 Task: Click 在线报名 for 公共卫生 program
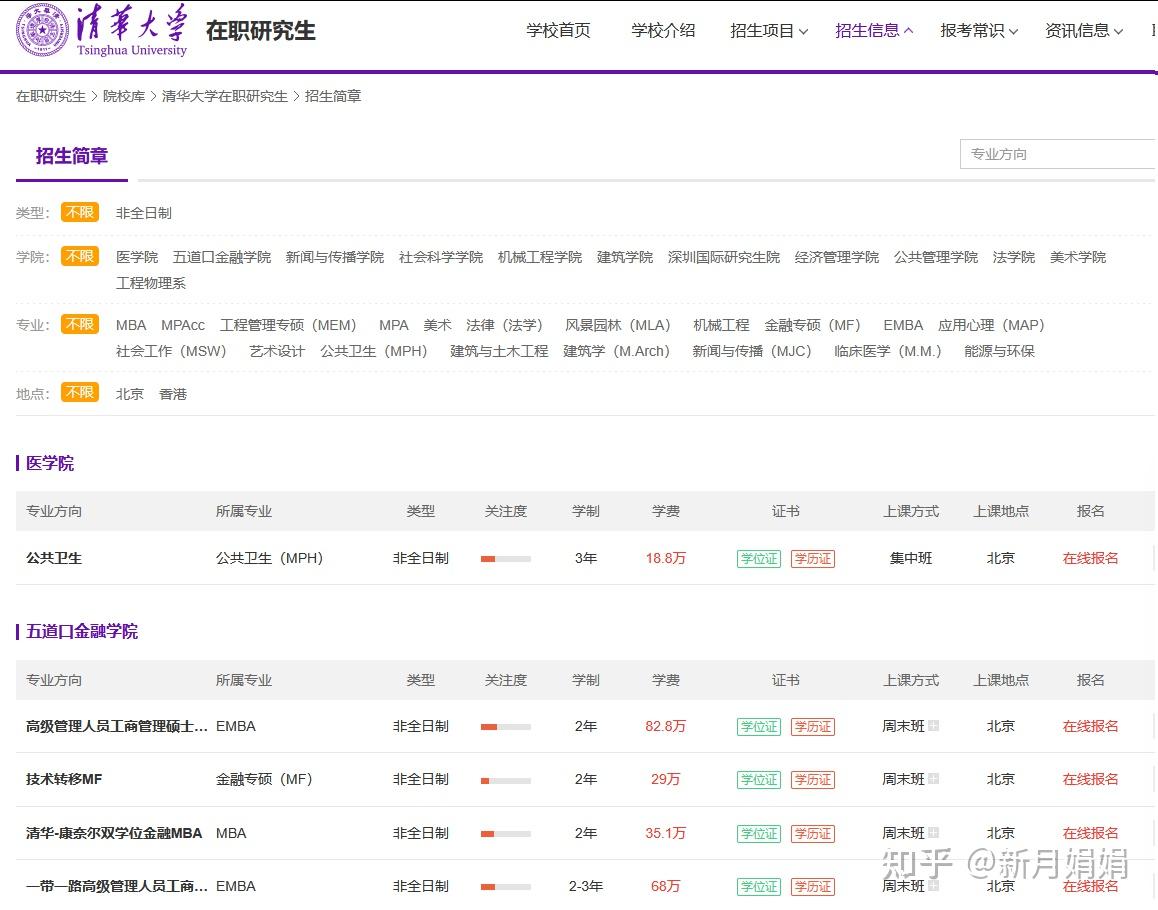[1090, 558]
